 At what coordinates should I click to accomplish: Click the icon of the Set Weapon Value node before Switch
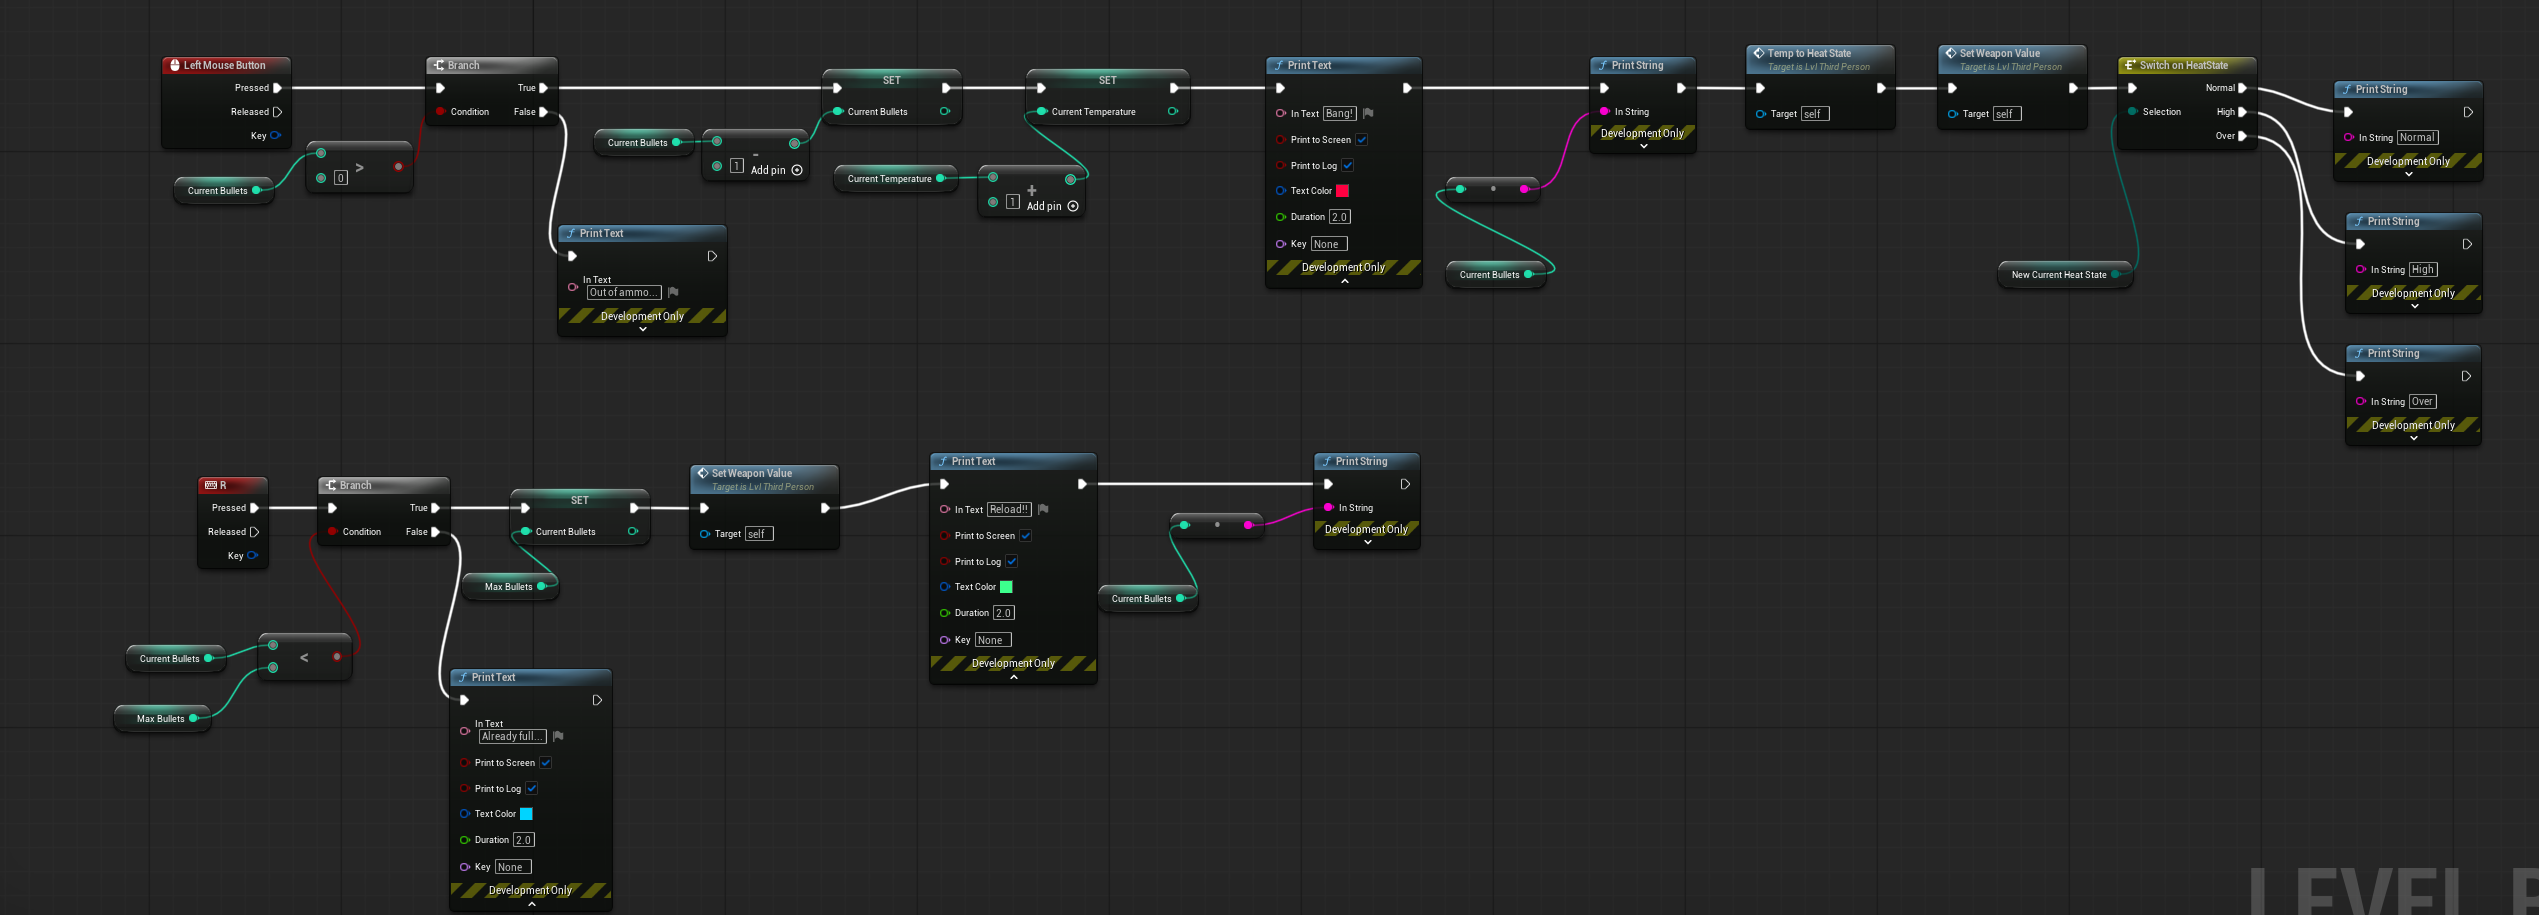click(1951, 54)
